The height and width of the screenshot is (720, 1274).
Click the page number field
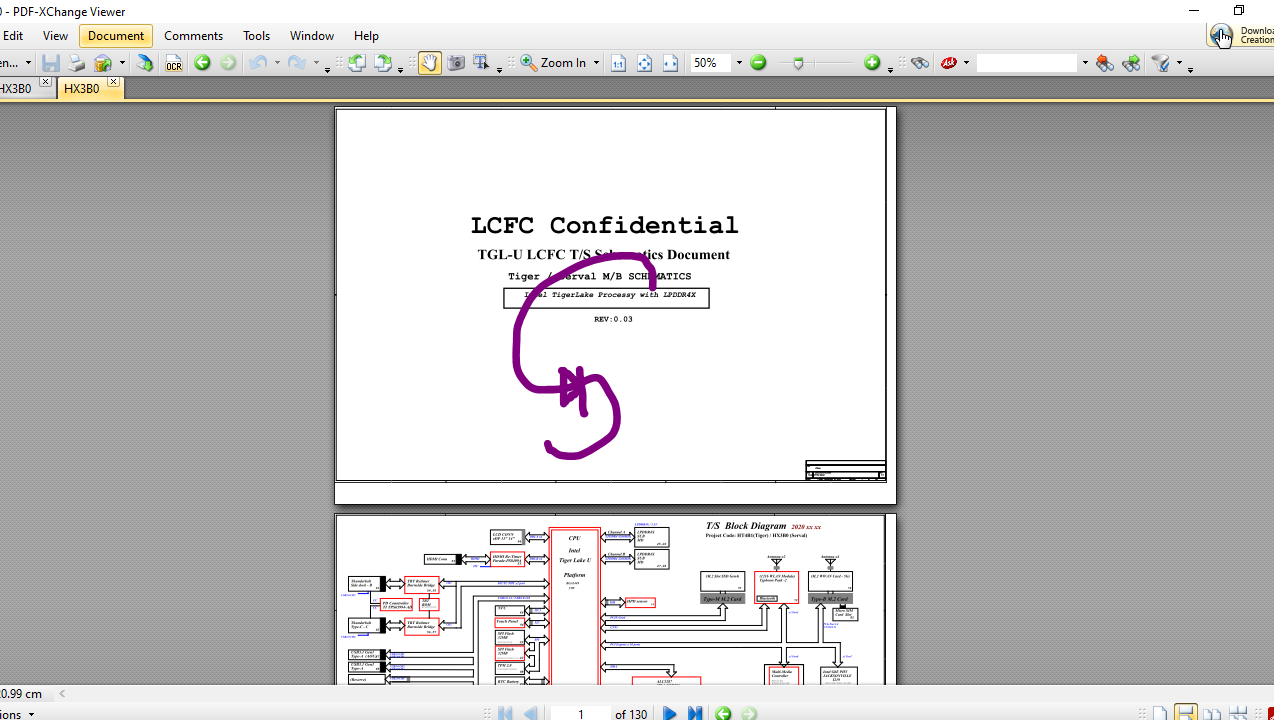580,713
